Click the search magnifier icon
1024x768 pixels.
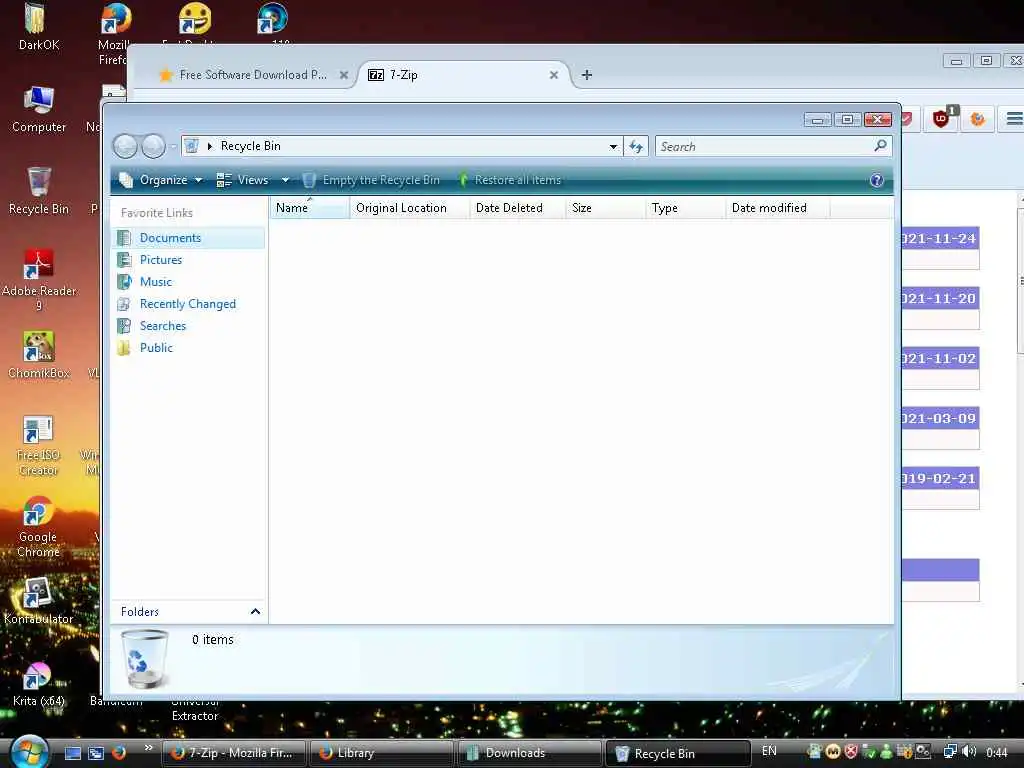(880, 146)
